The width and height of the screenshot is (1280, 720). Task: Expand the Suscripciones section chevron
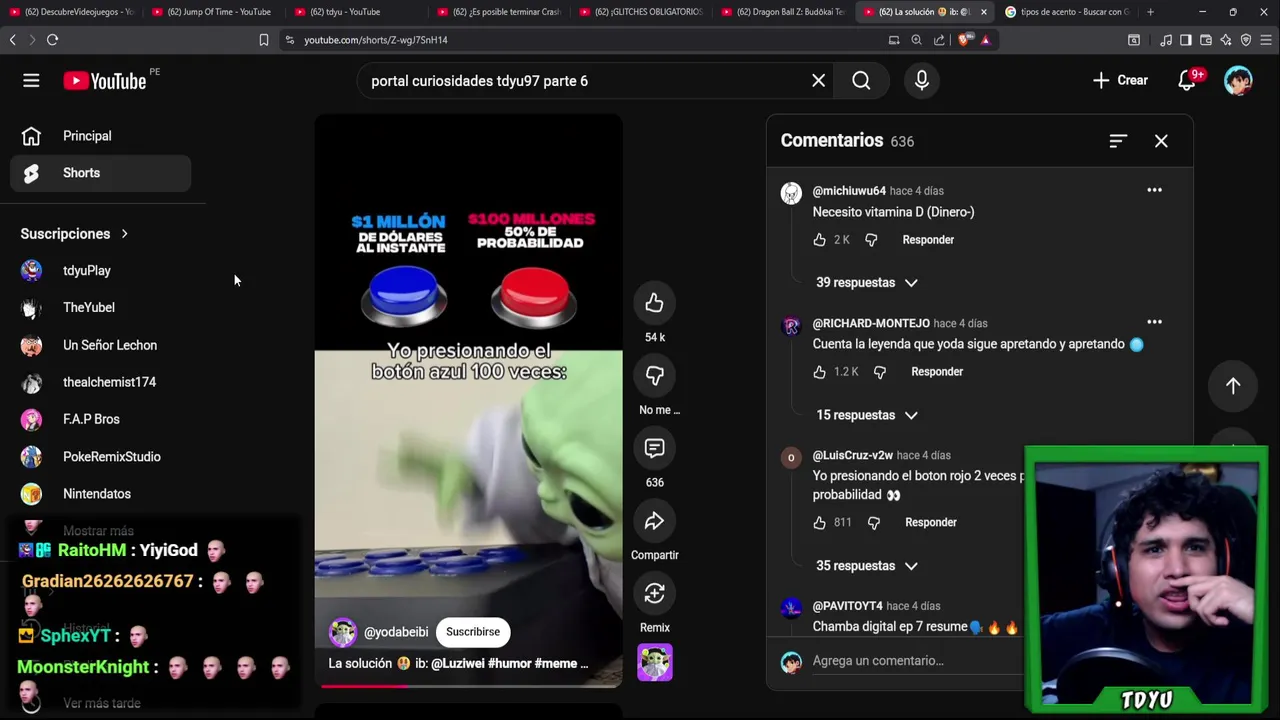pos(124,234)
